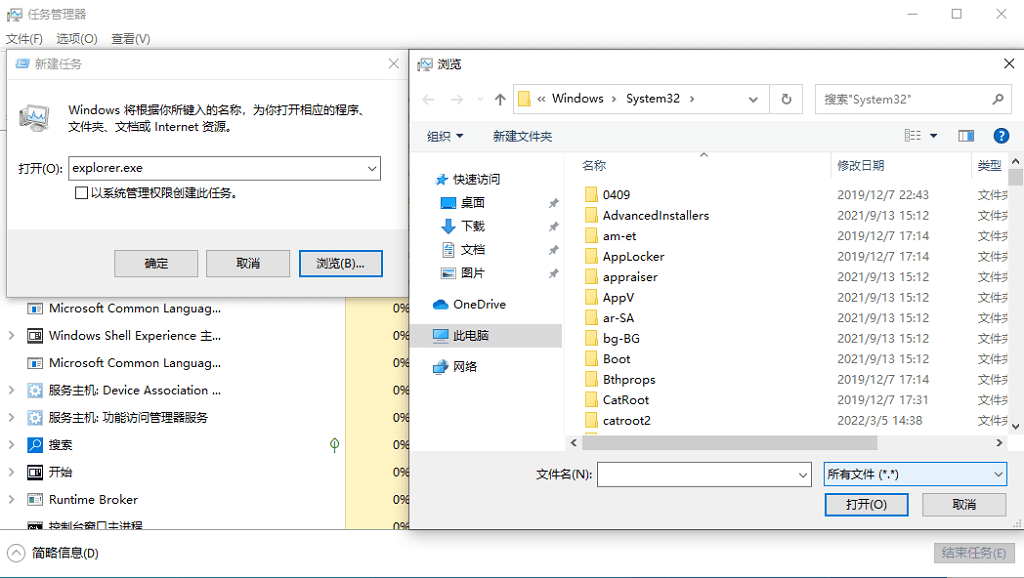Viewport: 1024px width, 578px height.
Task: Click Windows segment in address breadcrumb
Action: point(577,99)
